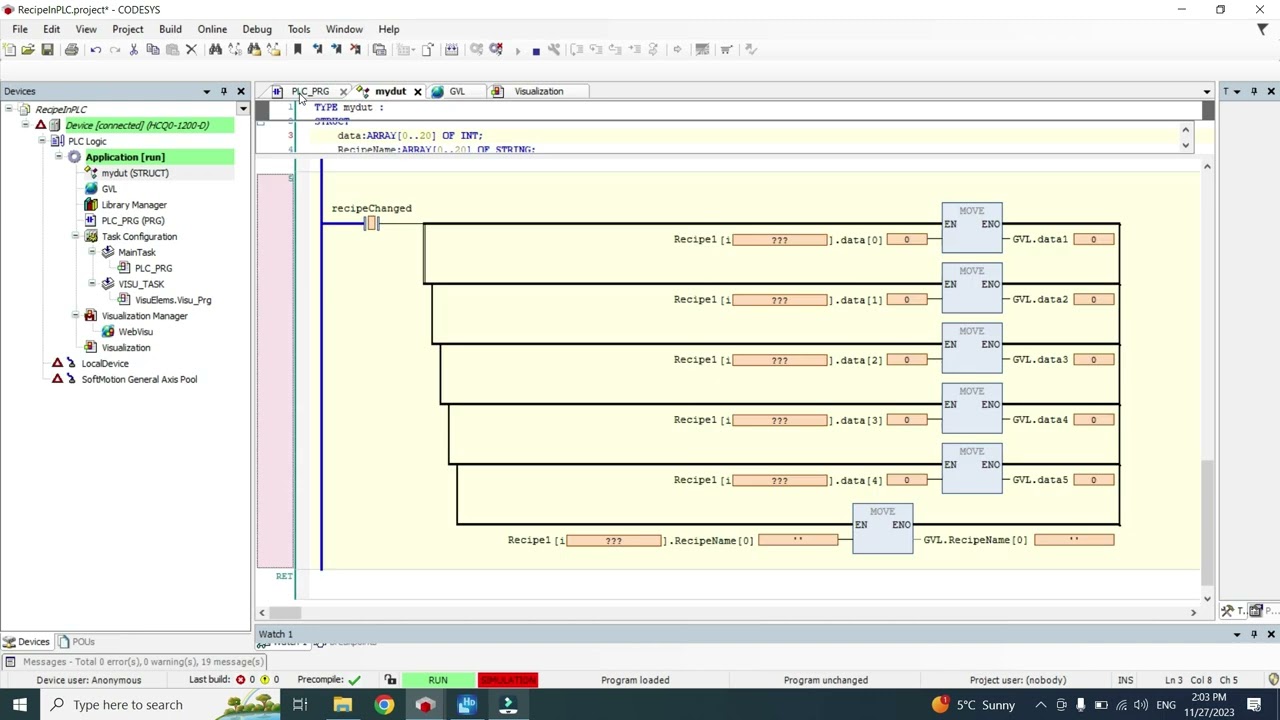Click the WebVisu icon in the tree
This screenshot has height=720, width=1280.
(108, 332)
